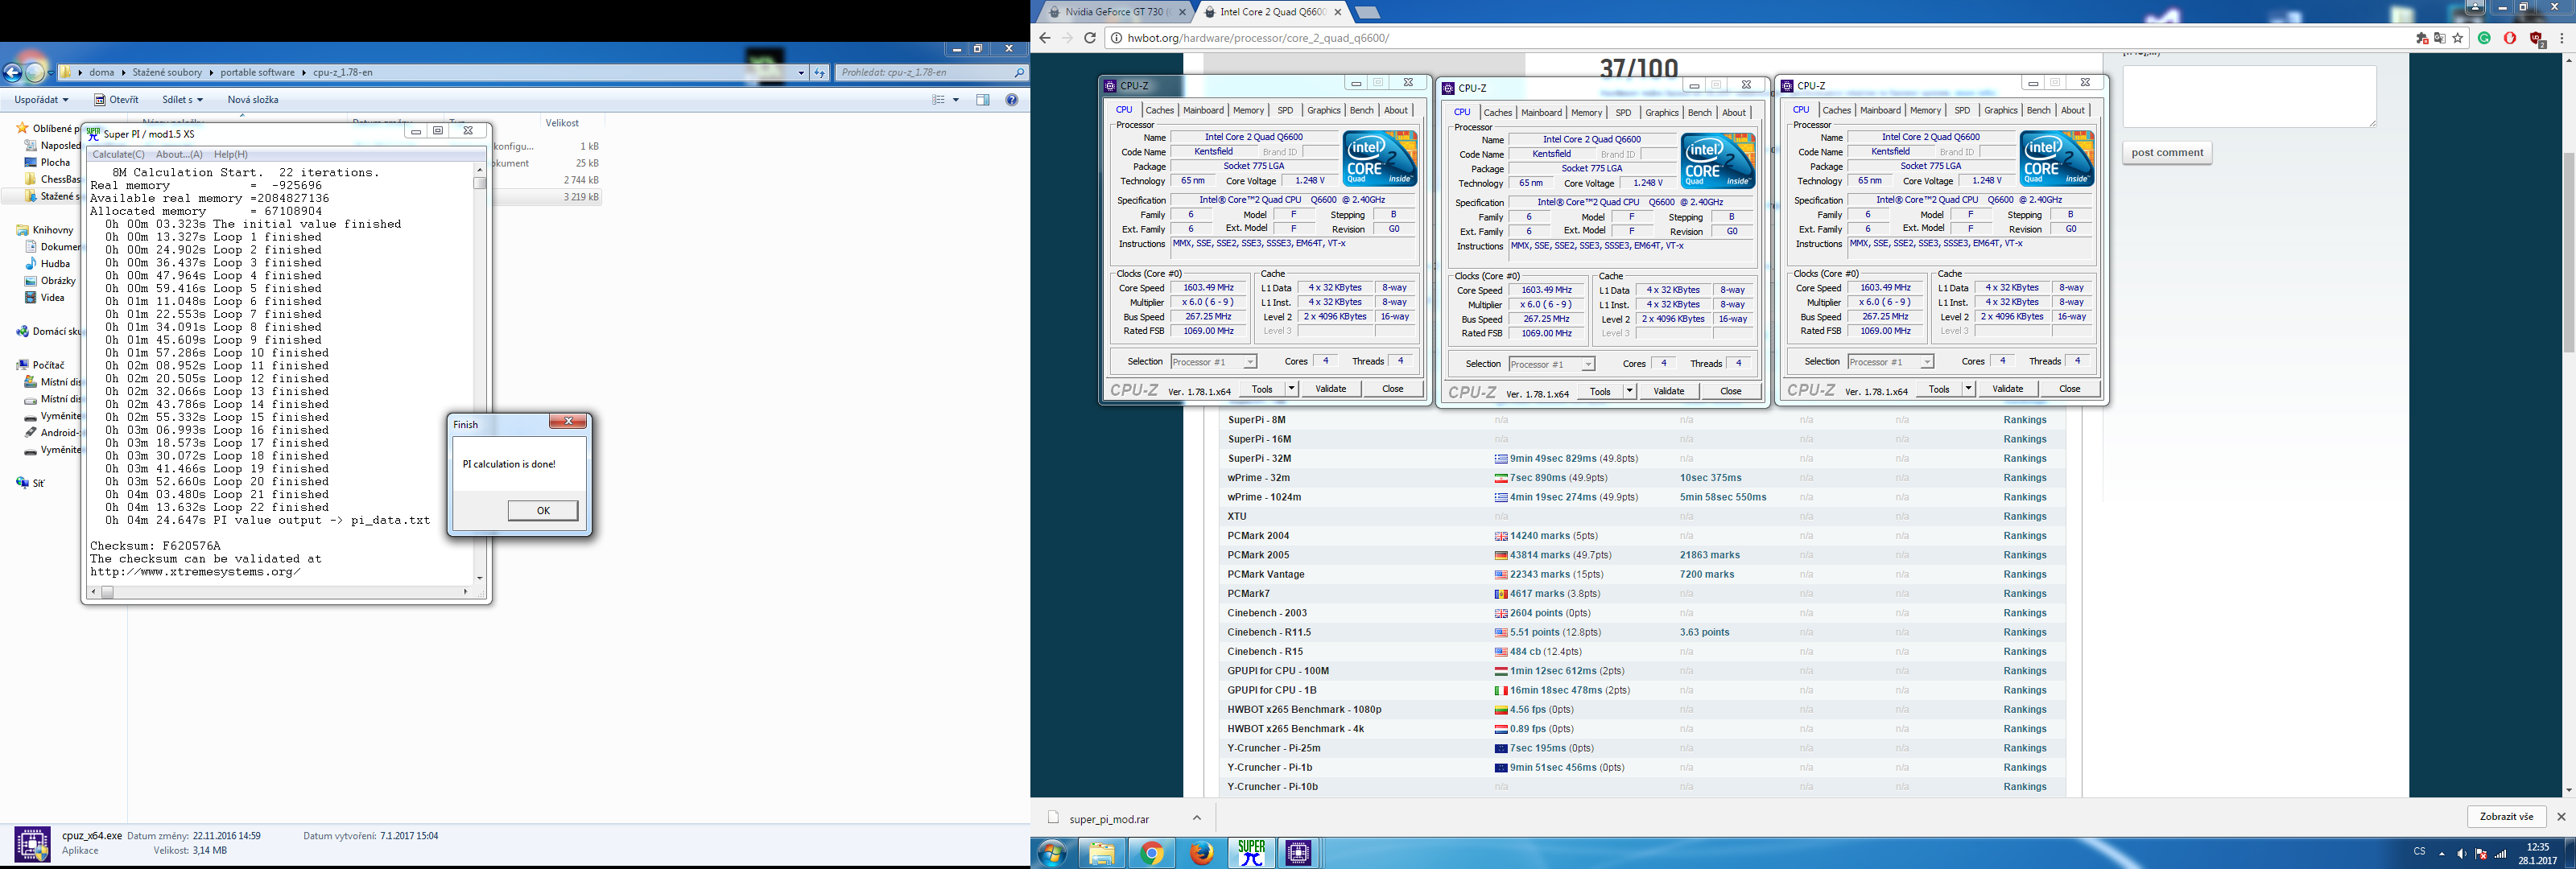Switch to Memory tab in right CPU-Z
The image size is (2576, 869).
pos(1925,110)
